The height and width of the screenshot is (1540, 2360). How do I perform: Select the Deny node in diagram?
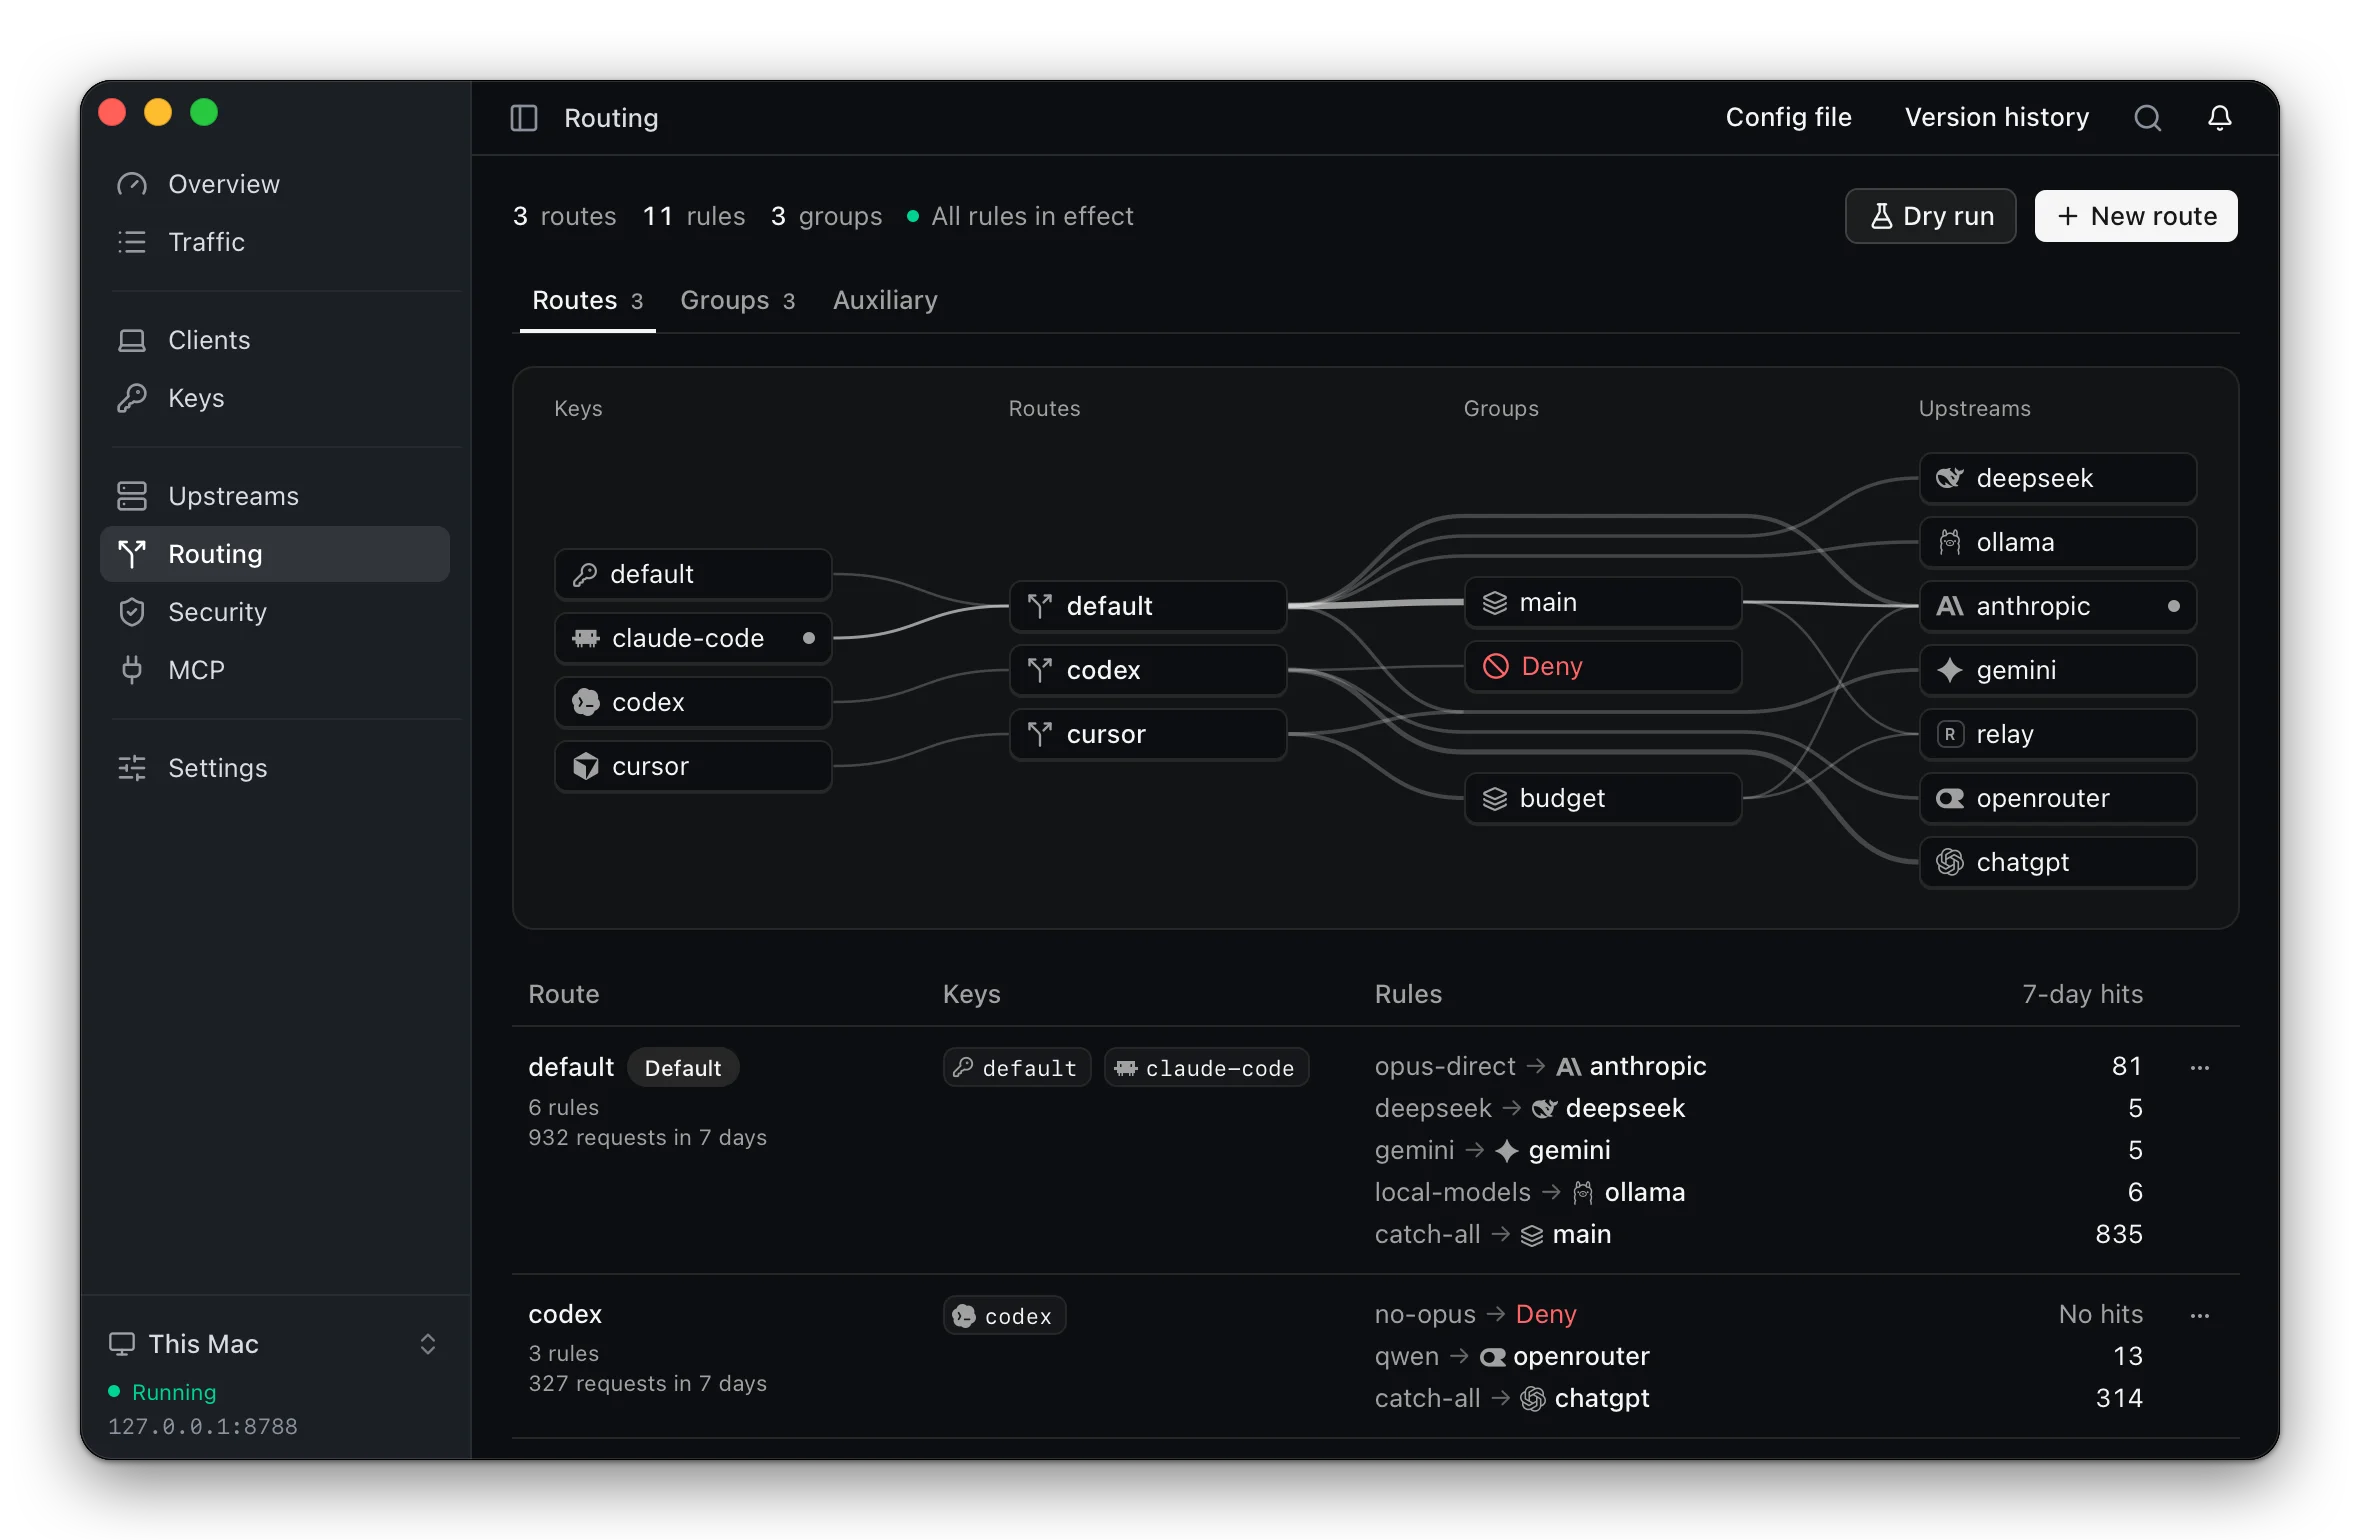click(x=1603, y=666)
